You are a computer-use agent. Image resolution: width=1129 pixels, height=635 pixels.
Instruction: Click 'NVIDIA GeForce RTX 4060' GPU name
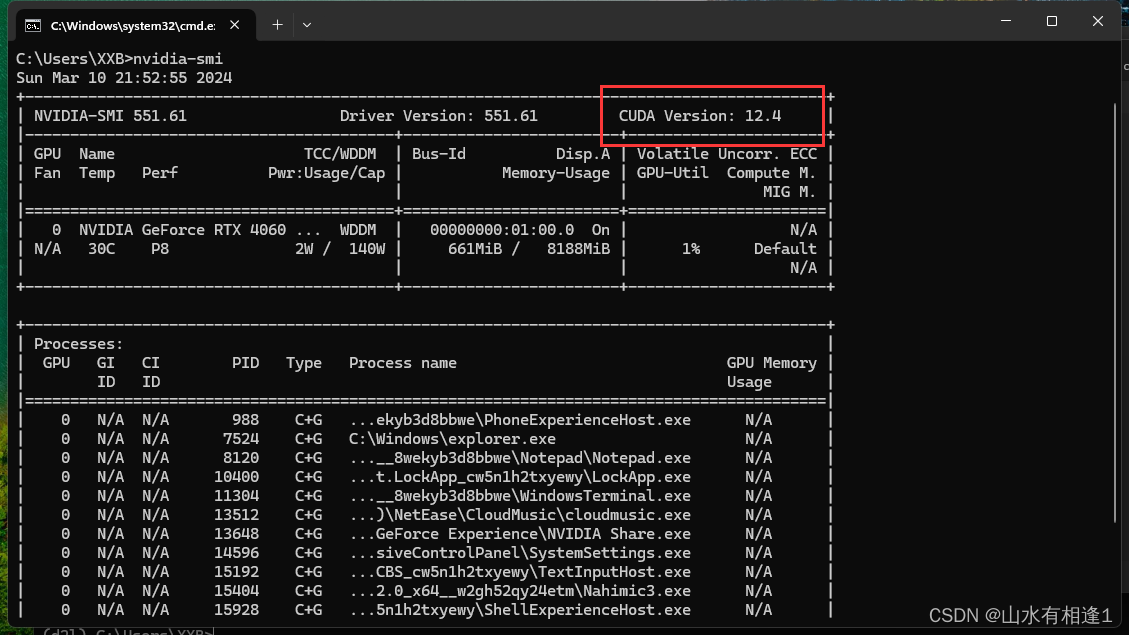(182, 230)
